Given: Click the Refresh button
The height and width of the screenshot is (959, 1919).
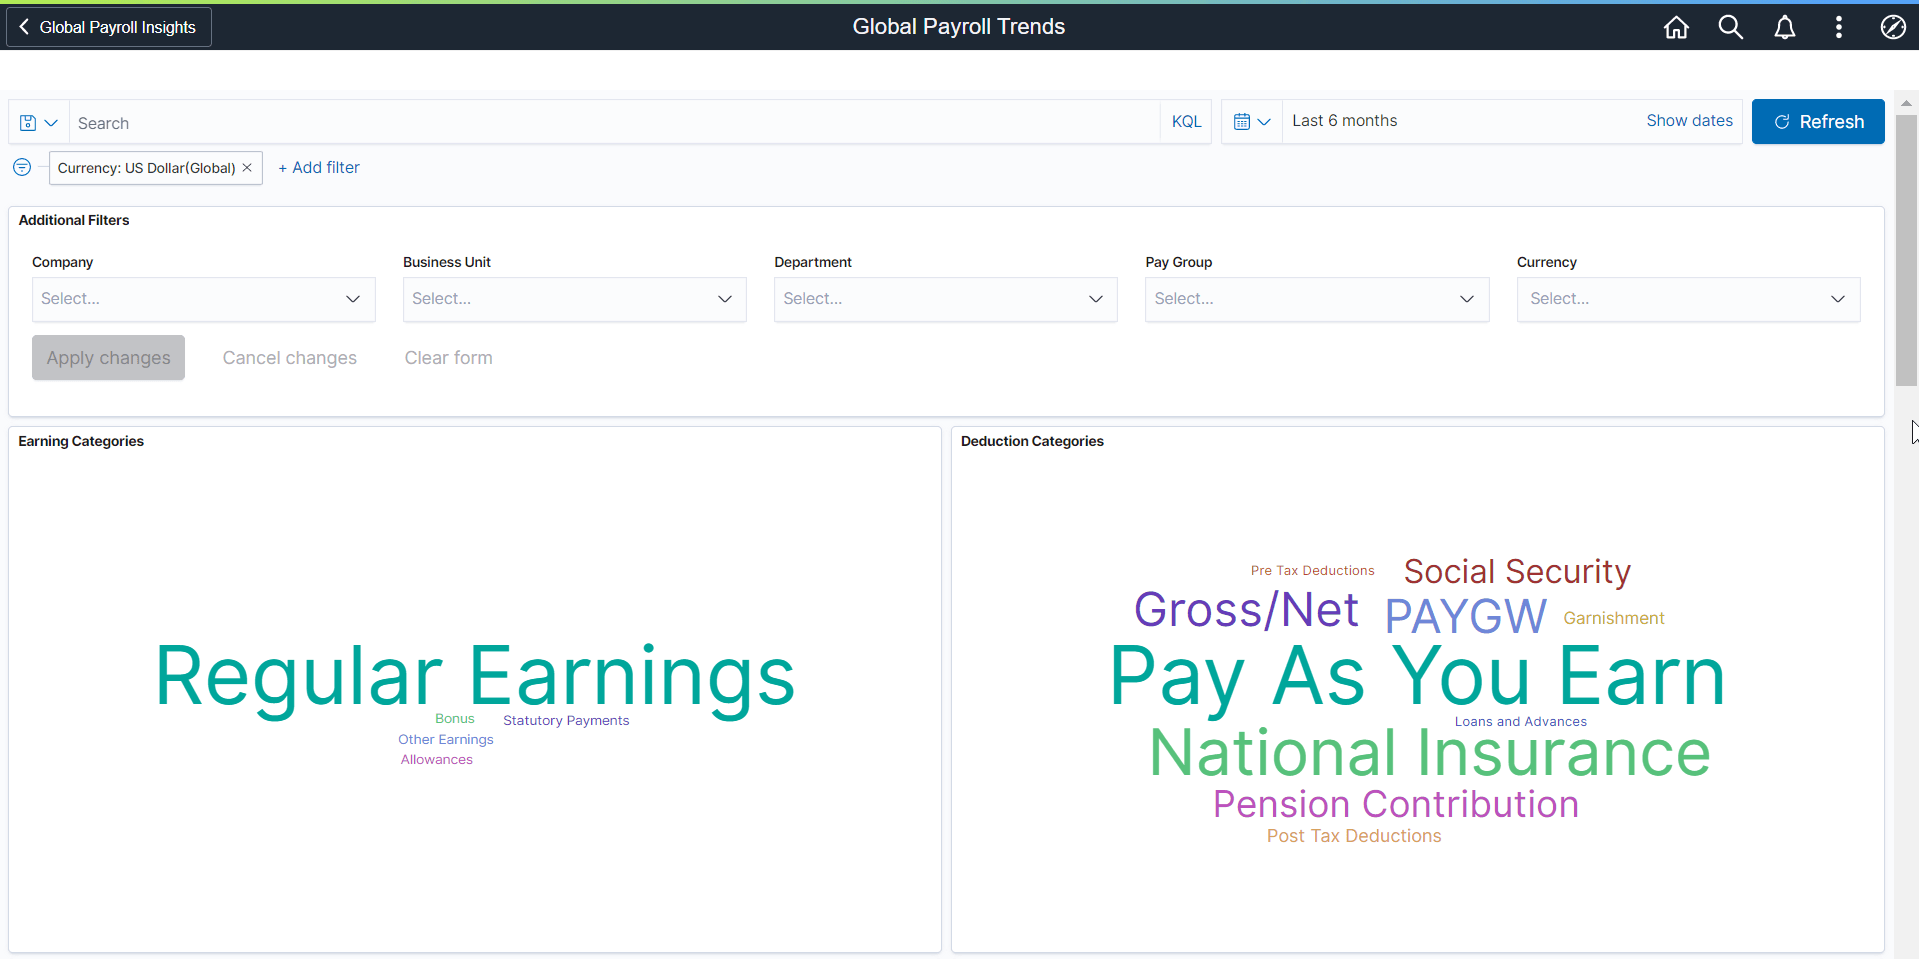Looking at the screenshot, I should point(1818,121).
